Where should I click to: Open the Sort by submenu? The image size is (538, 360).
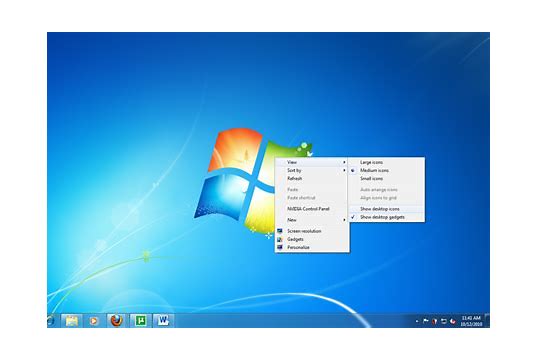point(312,170)
